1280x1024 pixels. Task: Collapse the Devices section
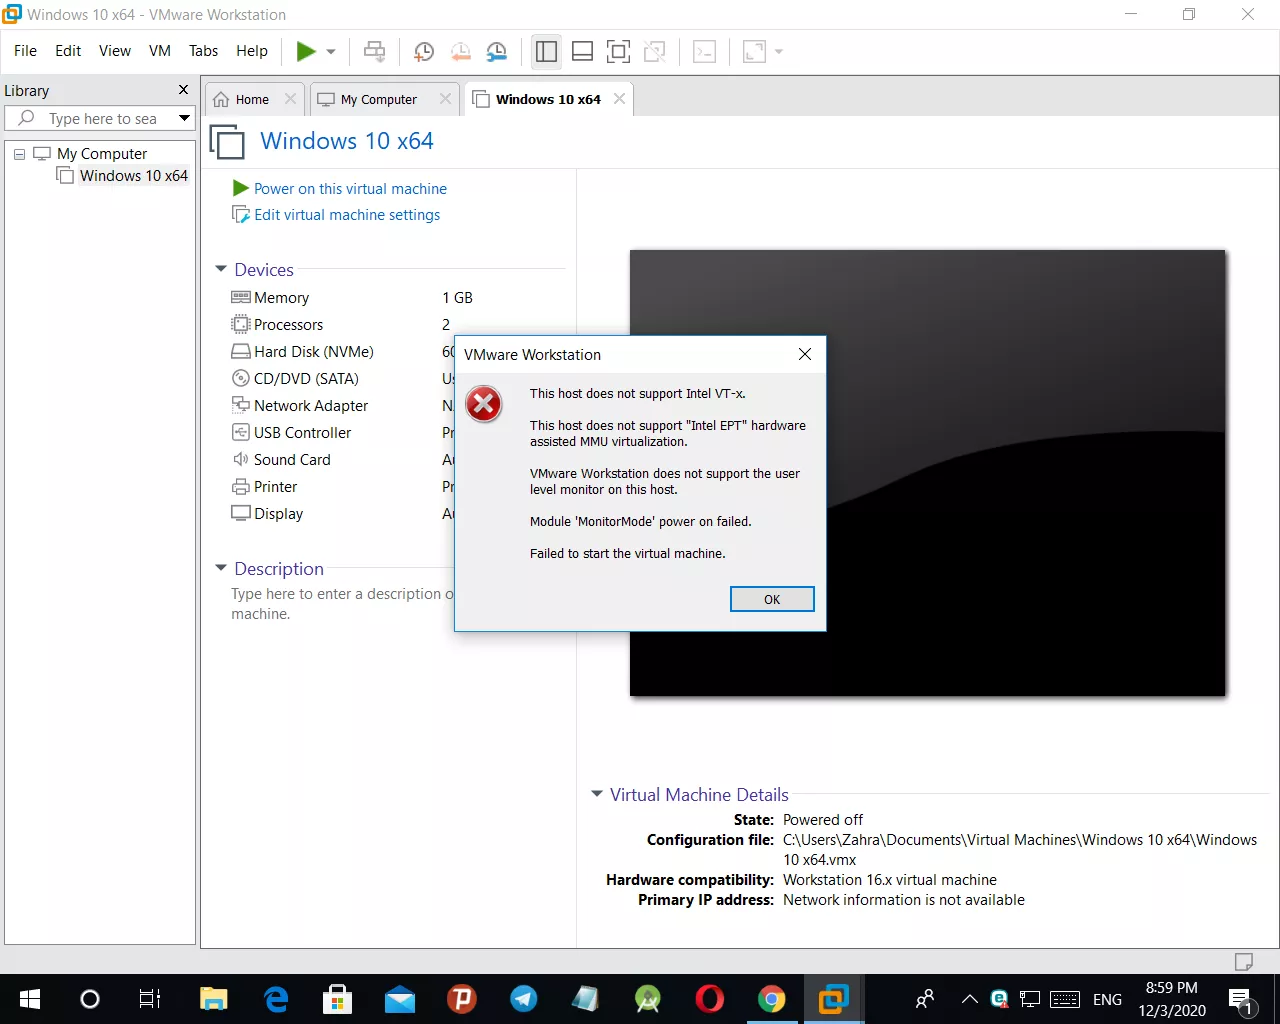coord(221,269)
